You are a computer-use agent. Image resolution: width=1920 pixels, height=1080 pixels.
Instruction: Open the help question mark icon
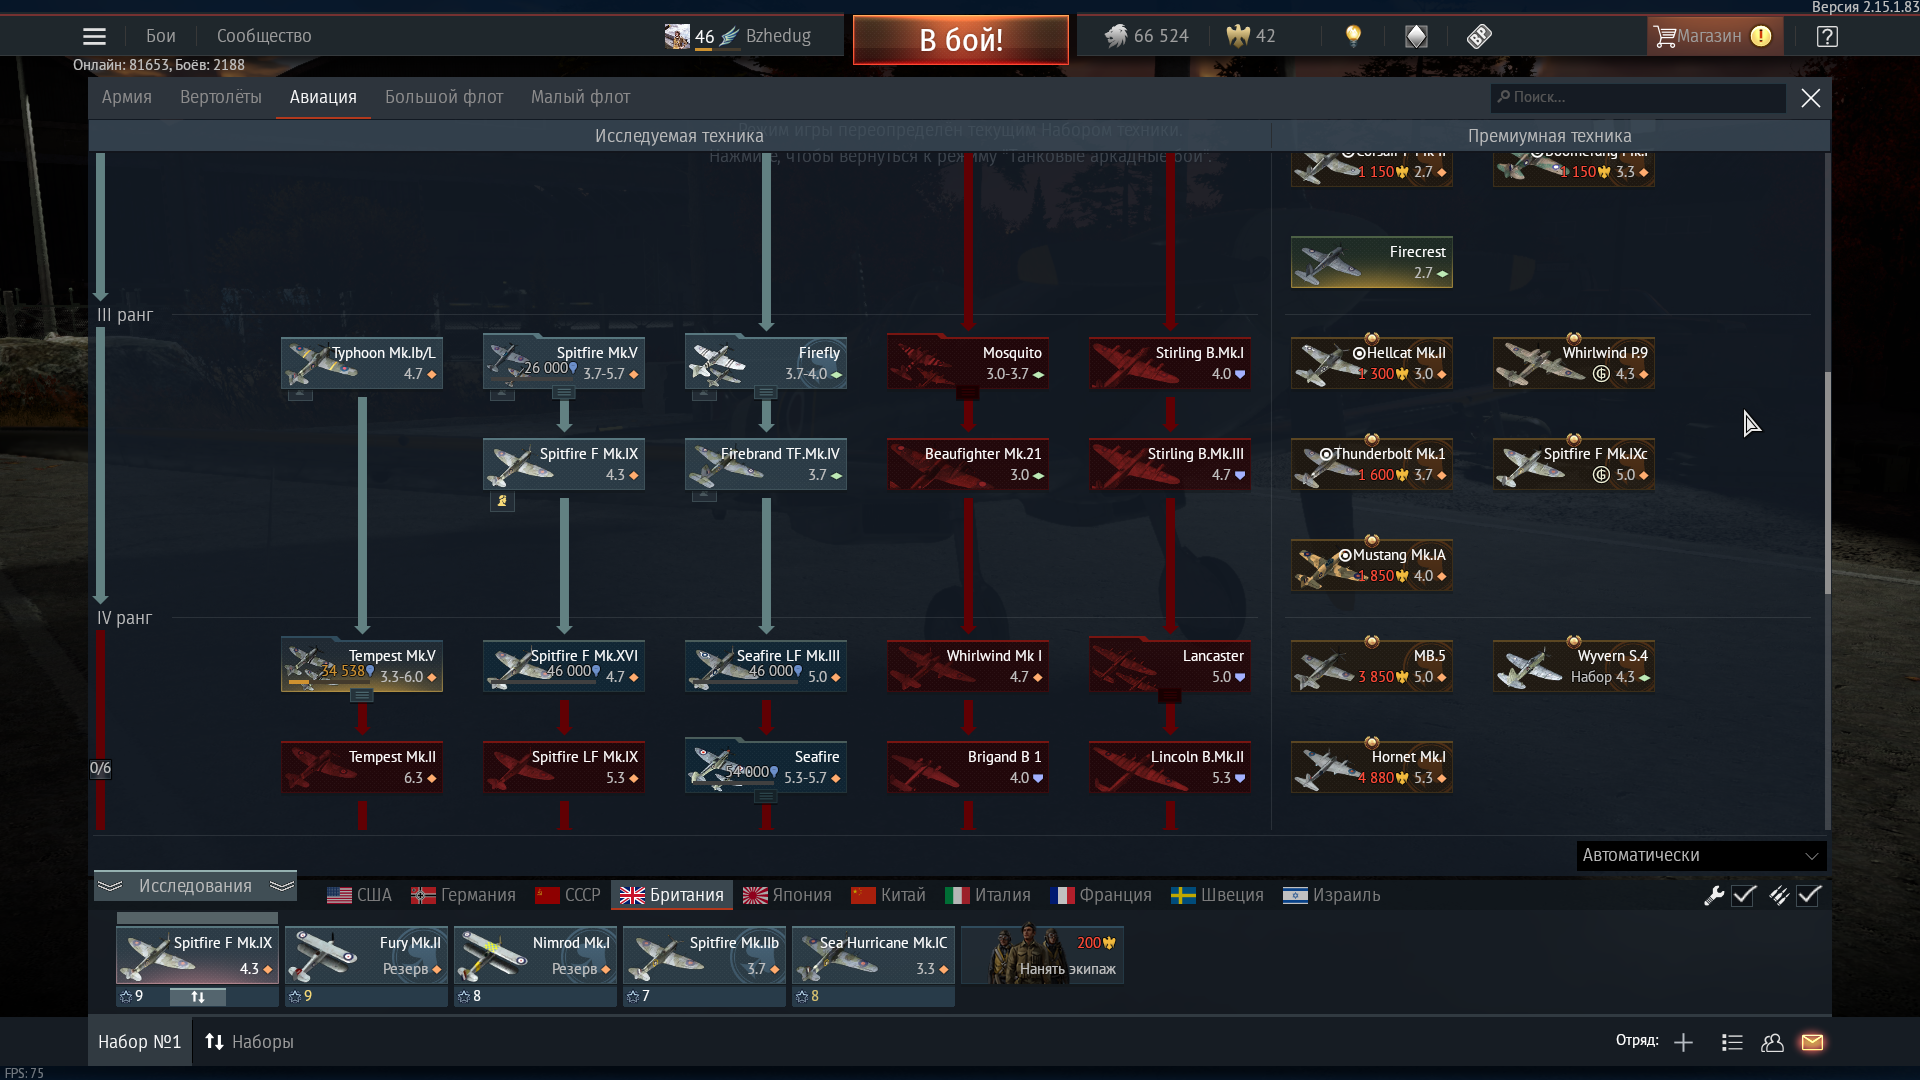pos(1827,37)
